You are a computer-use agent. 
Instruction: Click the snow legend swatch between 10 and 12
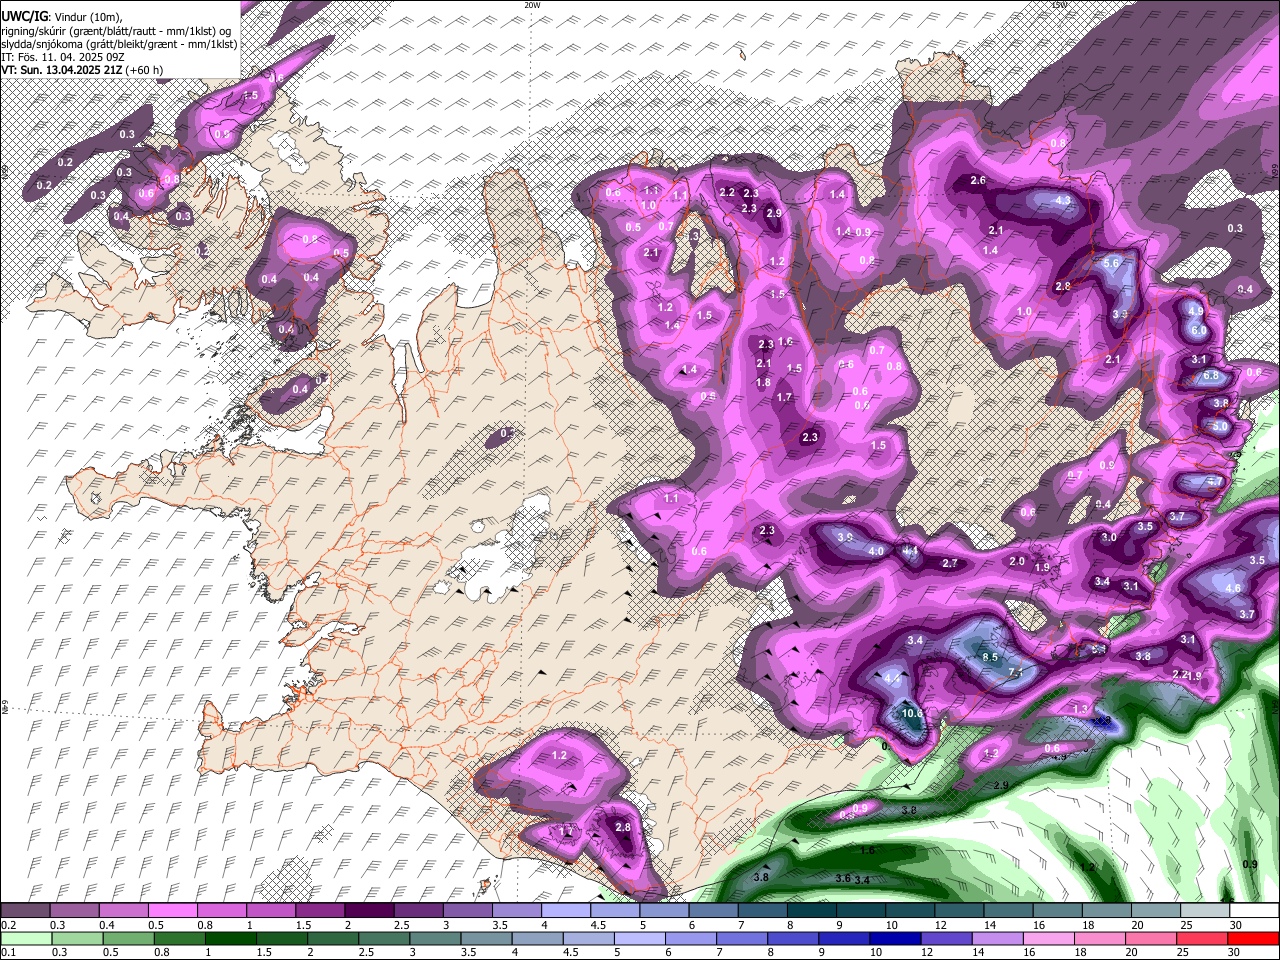[909, 911]
